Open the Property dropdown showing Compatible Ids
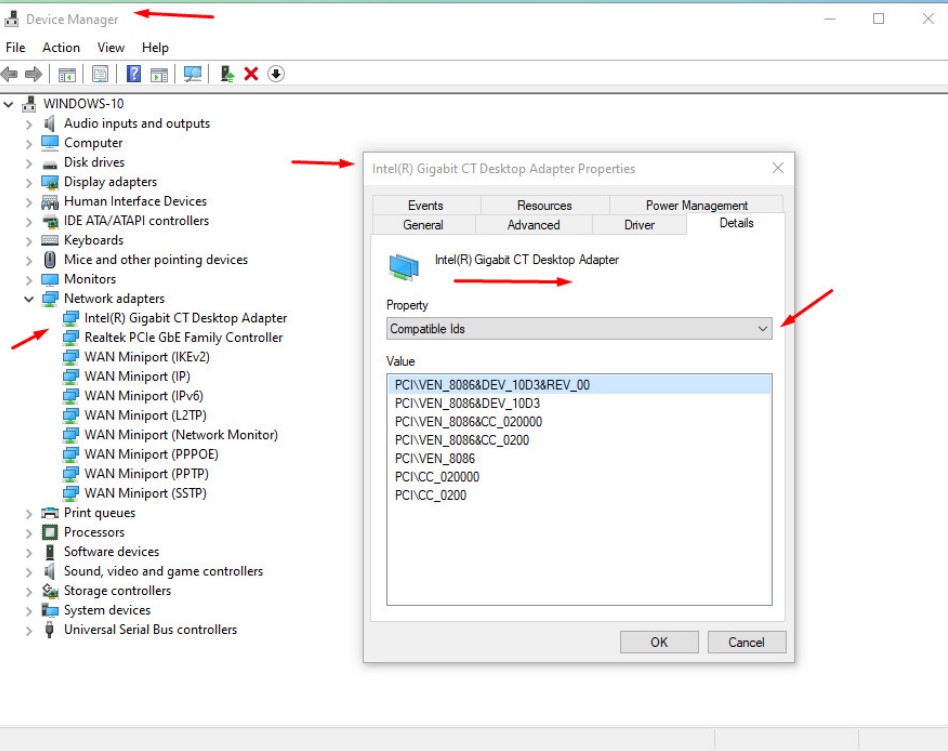Viewport: 948px width, 751px height. pos(579,328)
